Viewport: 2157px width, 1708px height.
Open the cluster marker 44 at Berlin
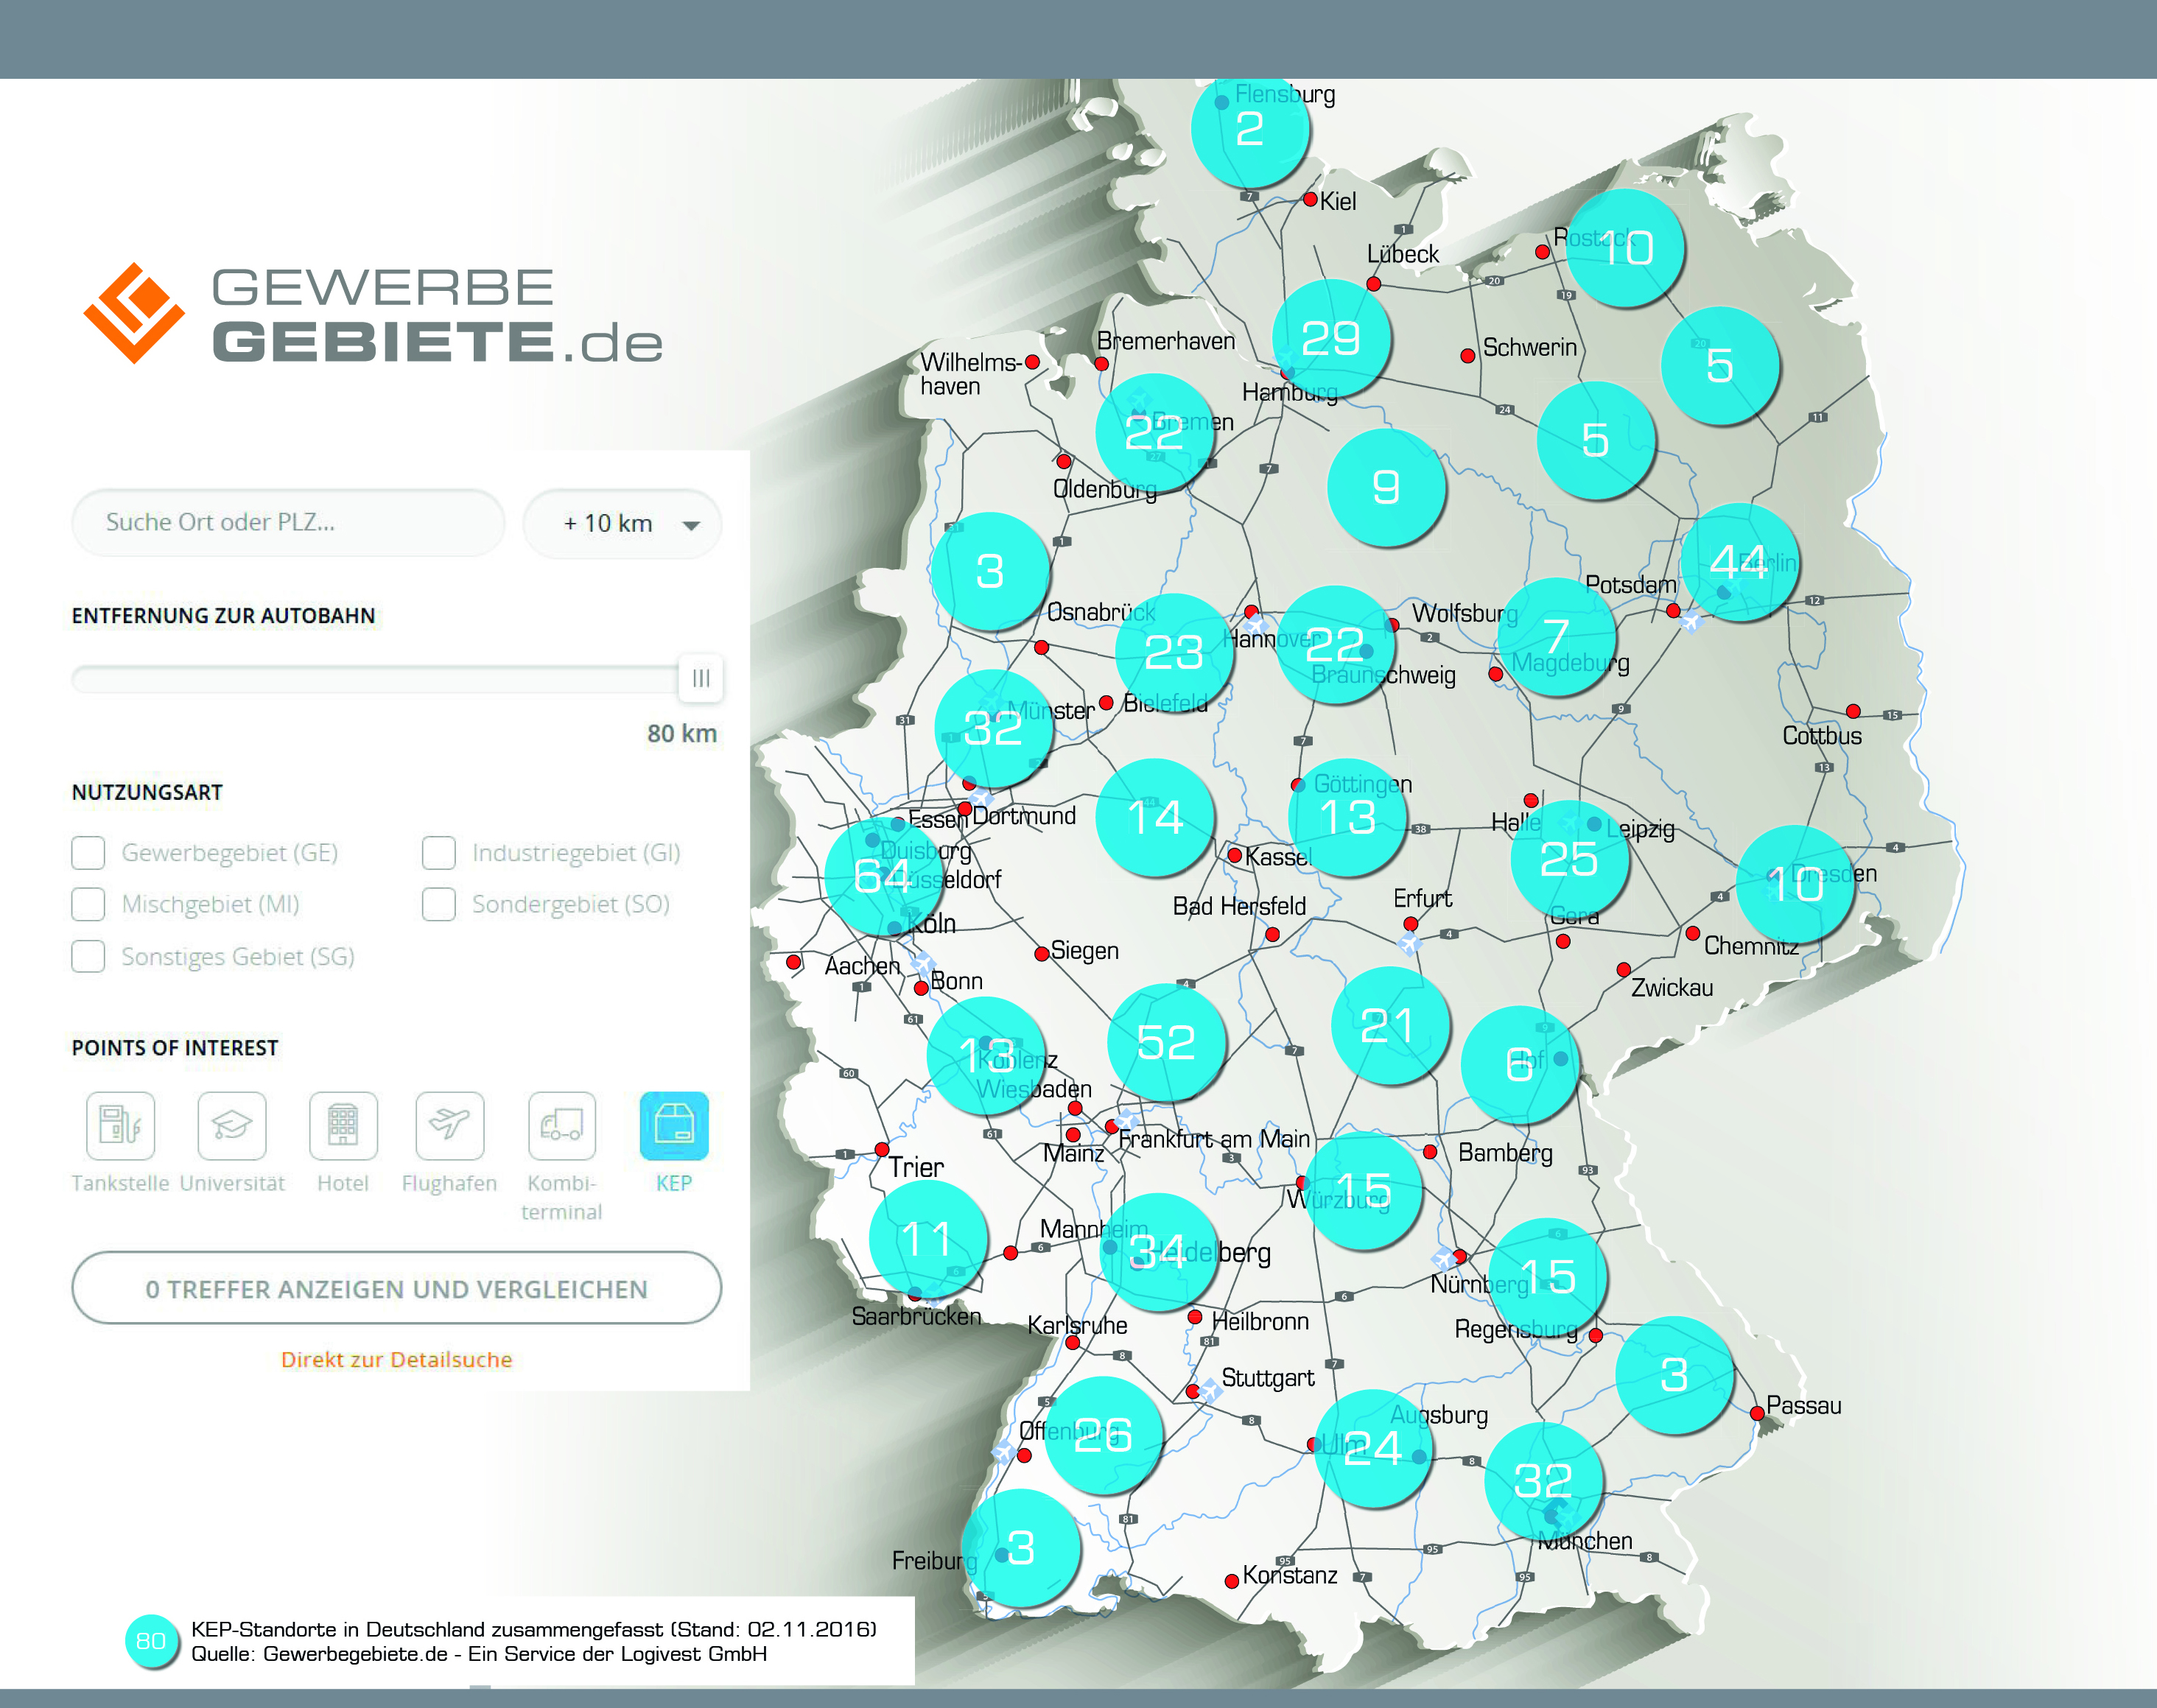tap(1739, 562)
